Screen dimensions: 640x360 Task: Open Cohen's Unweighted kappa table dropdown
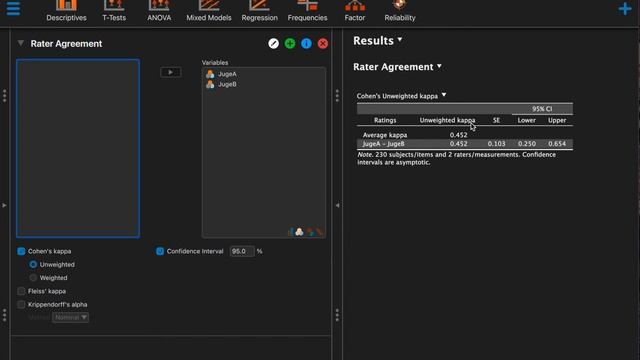pyautogui.click(x=444, y=95)
